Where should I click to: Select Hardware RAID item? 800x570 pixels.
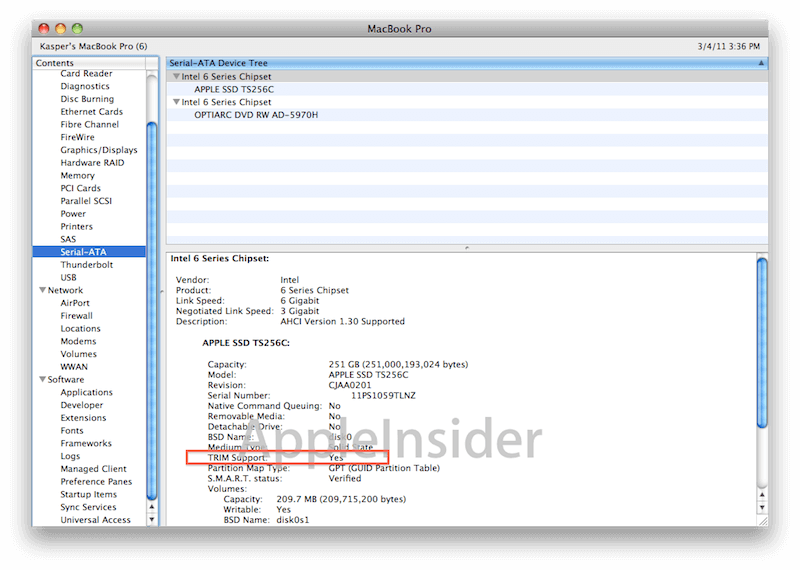(92, 163)
